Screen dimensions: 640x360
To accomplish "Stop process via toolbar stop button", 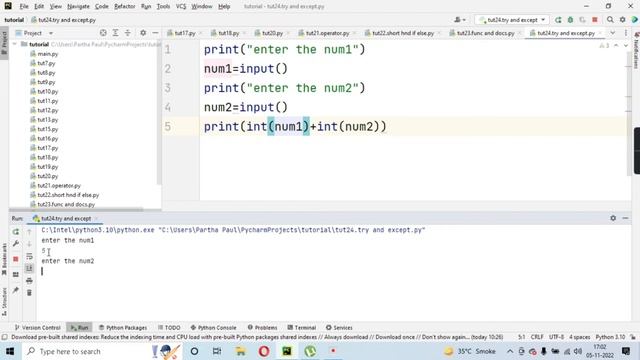I will (595, 20).
